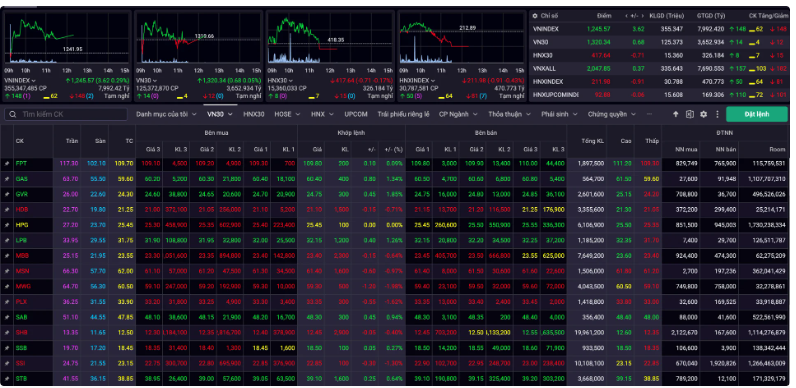The width and height of the screenshot is (796, 388).
Task: Pin the SSB row
Action: [x=7, y=348]
